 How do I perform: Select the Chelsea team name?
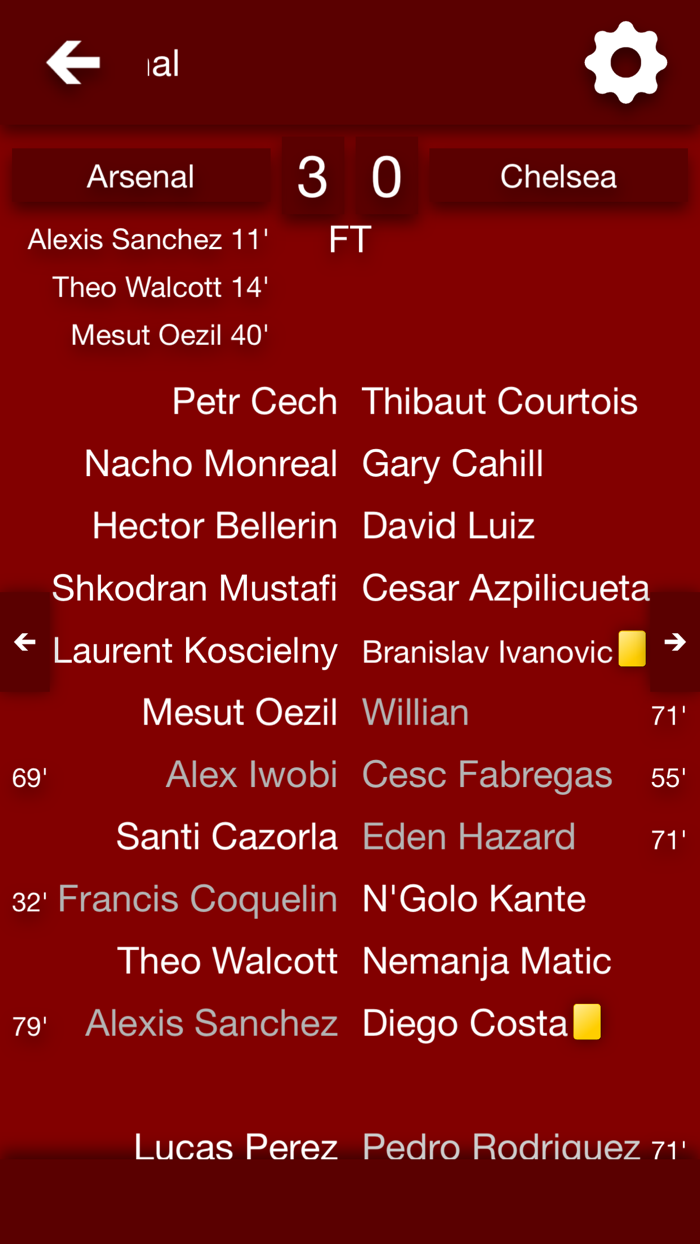(557, 176)
